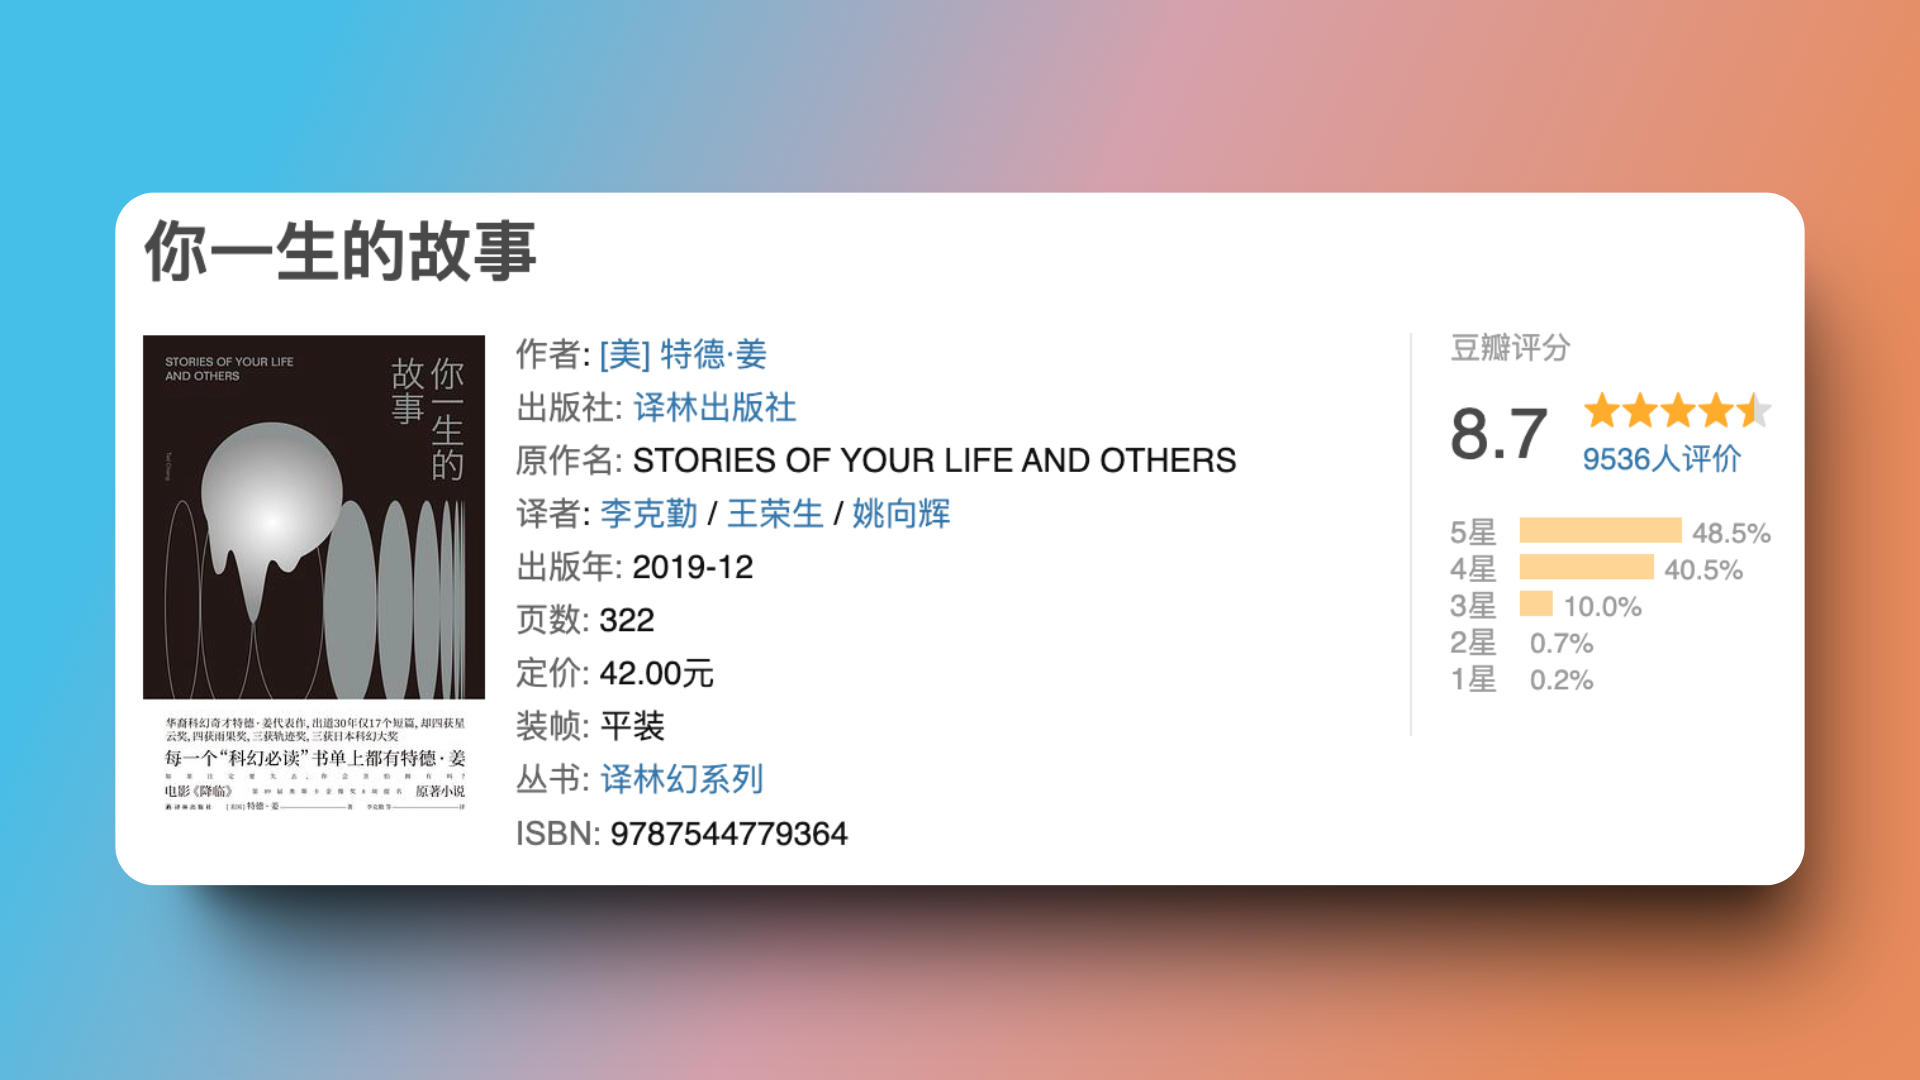Click the ISBN number 9787544779364
This screenshot has height=1080, width=1920.
[x=731, y=833]
